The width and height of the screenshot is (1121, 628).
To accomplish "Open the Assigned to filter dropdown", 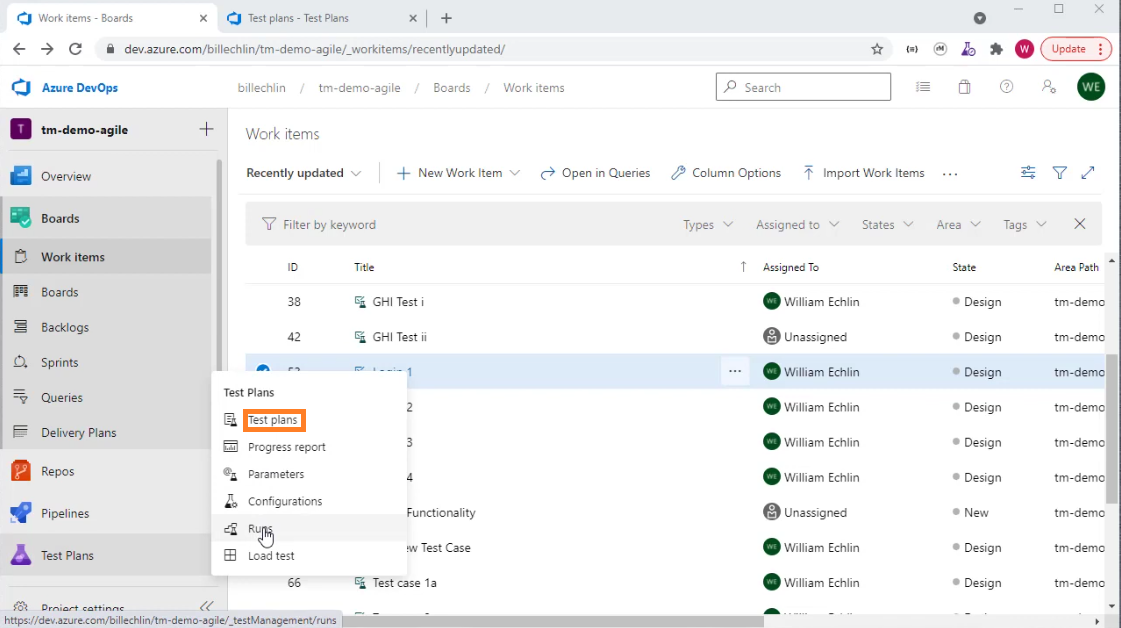I will tap(796, 224).
